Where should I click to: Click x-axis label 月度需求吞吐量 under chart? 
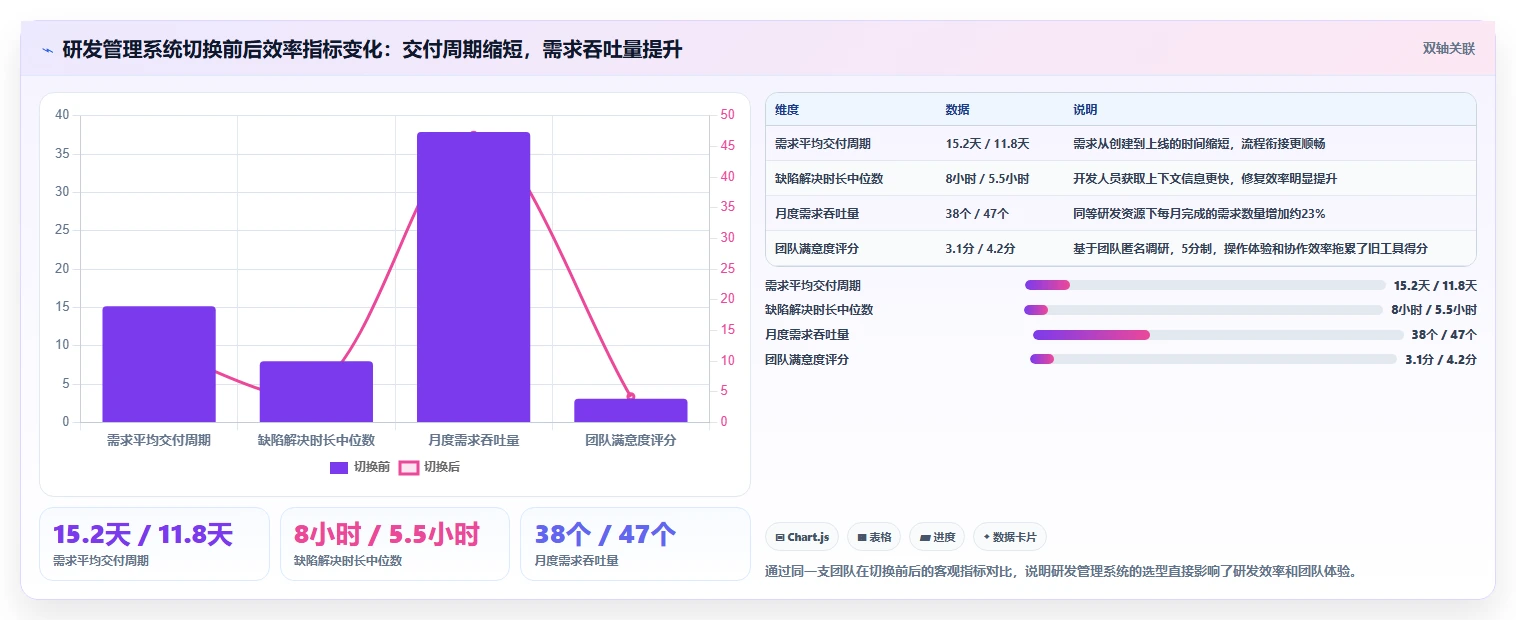[x=473, y=440]
